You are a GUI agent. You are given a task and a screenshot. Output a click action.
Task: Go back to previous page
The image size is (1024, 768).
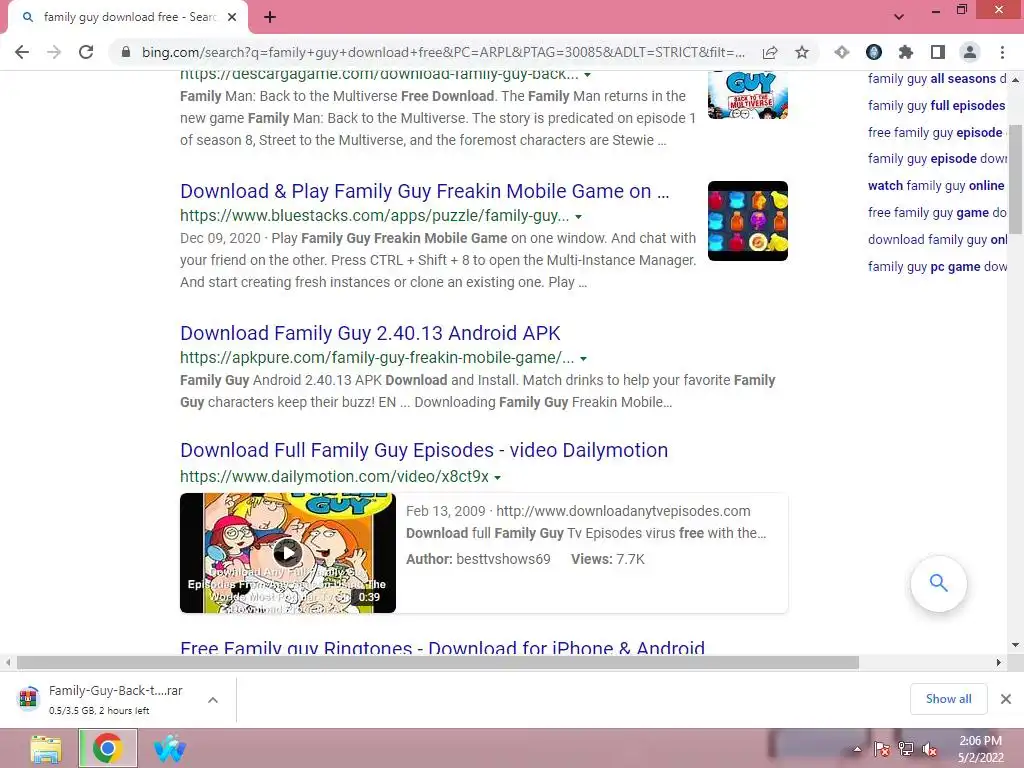click(22, 52)
